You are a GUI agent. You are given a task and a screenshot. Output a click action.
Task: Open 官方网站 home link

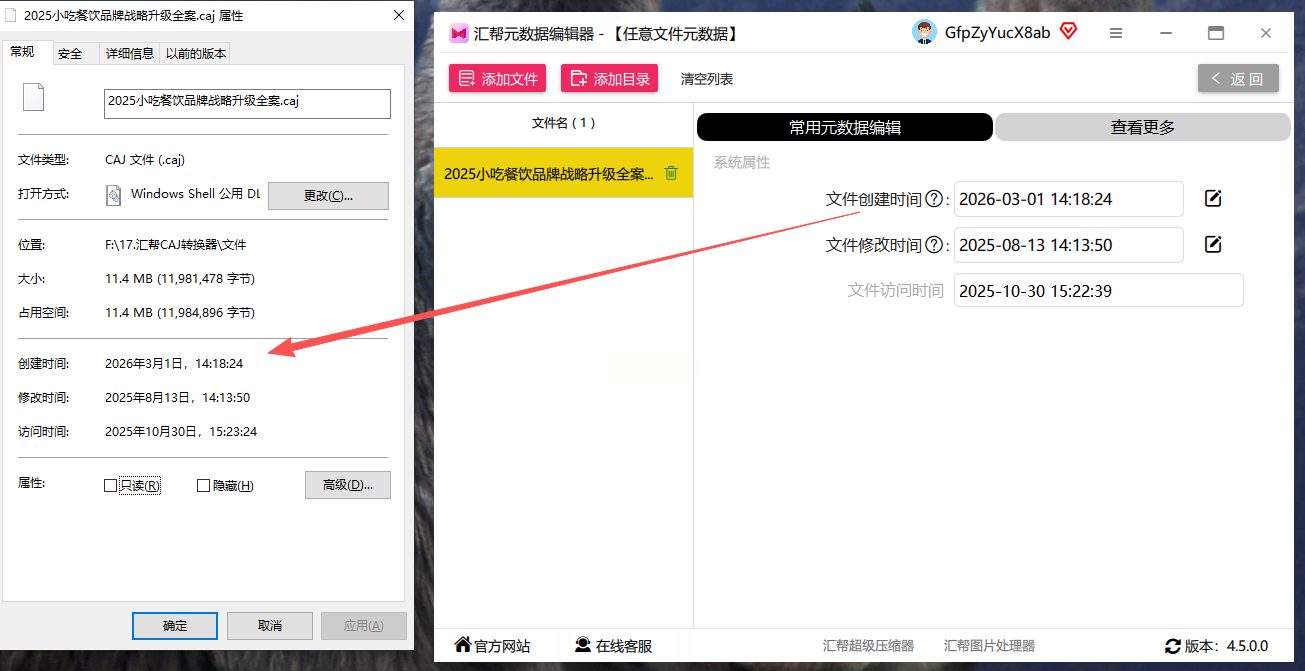492,646
